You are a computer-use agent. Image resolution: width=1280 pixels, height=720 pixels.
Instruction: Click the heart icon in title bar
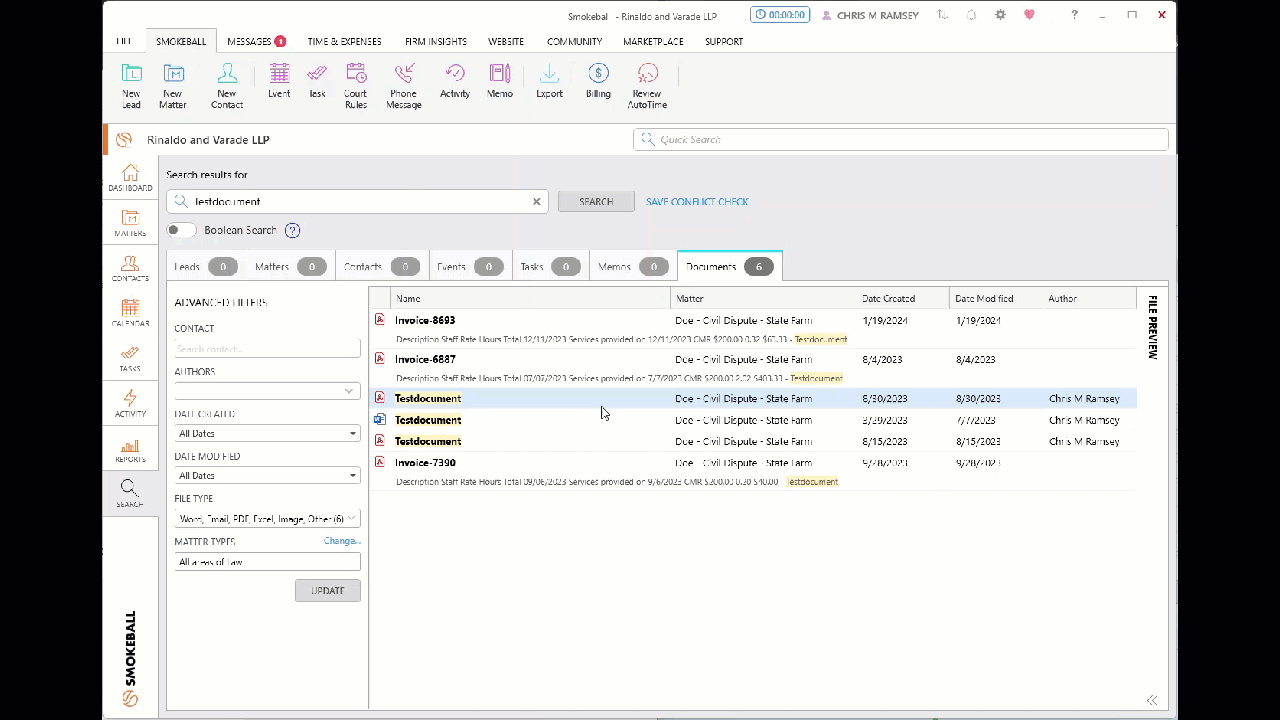point(1029,15)
